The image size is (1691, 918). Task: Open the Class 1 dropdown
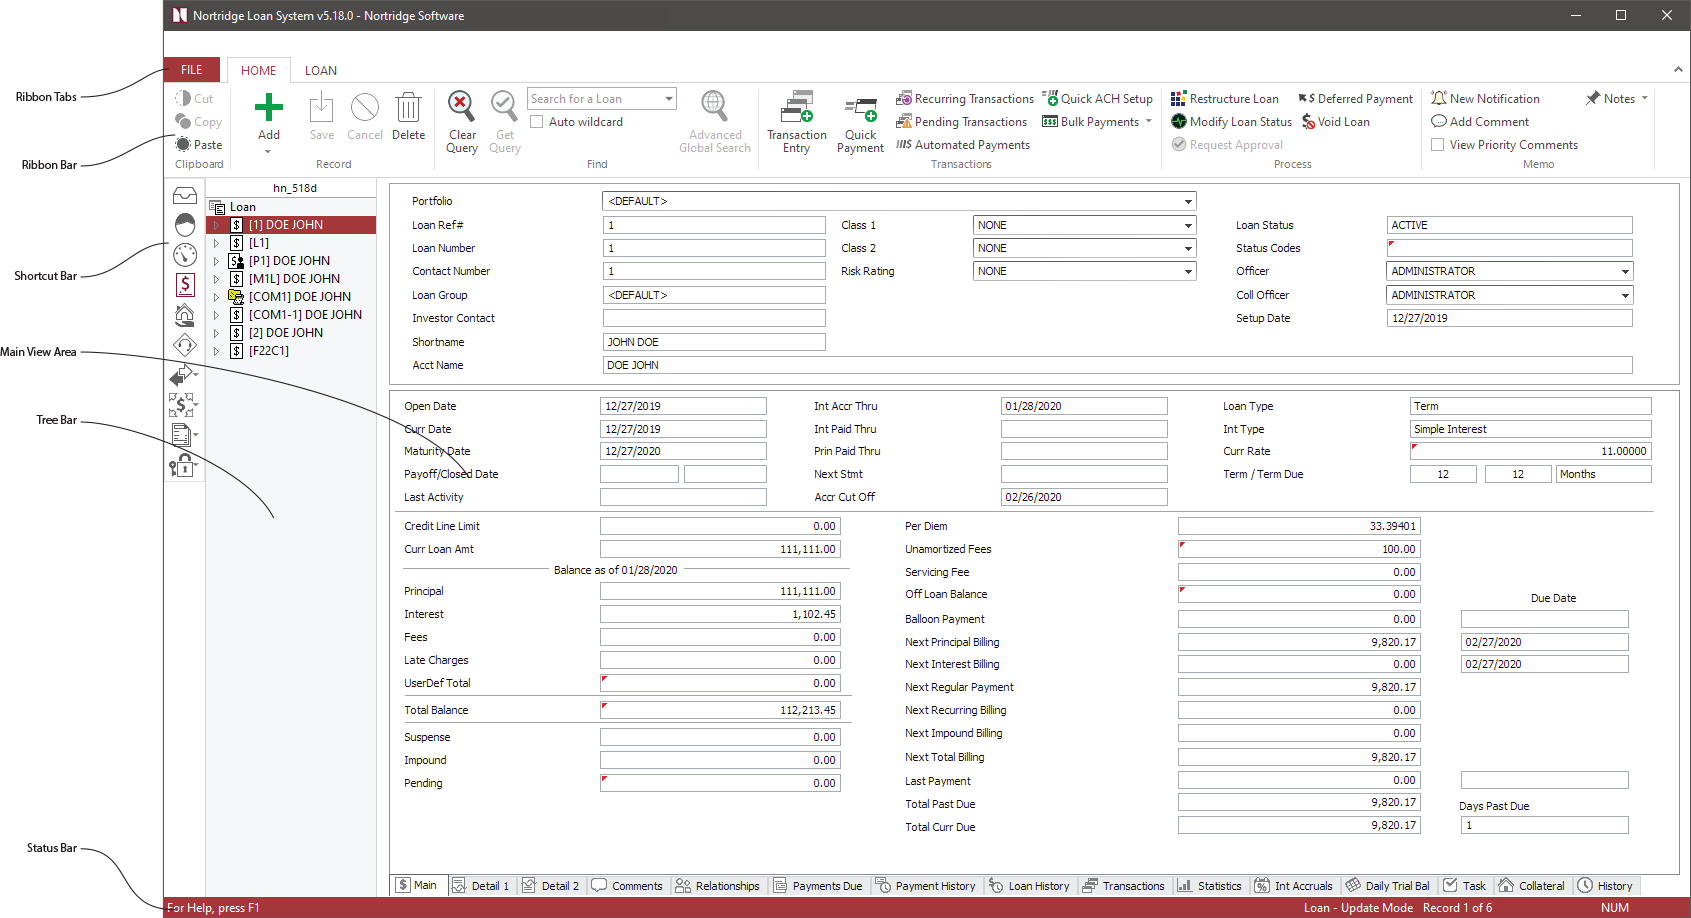[1187, 225]
